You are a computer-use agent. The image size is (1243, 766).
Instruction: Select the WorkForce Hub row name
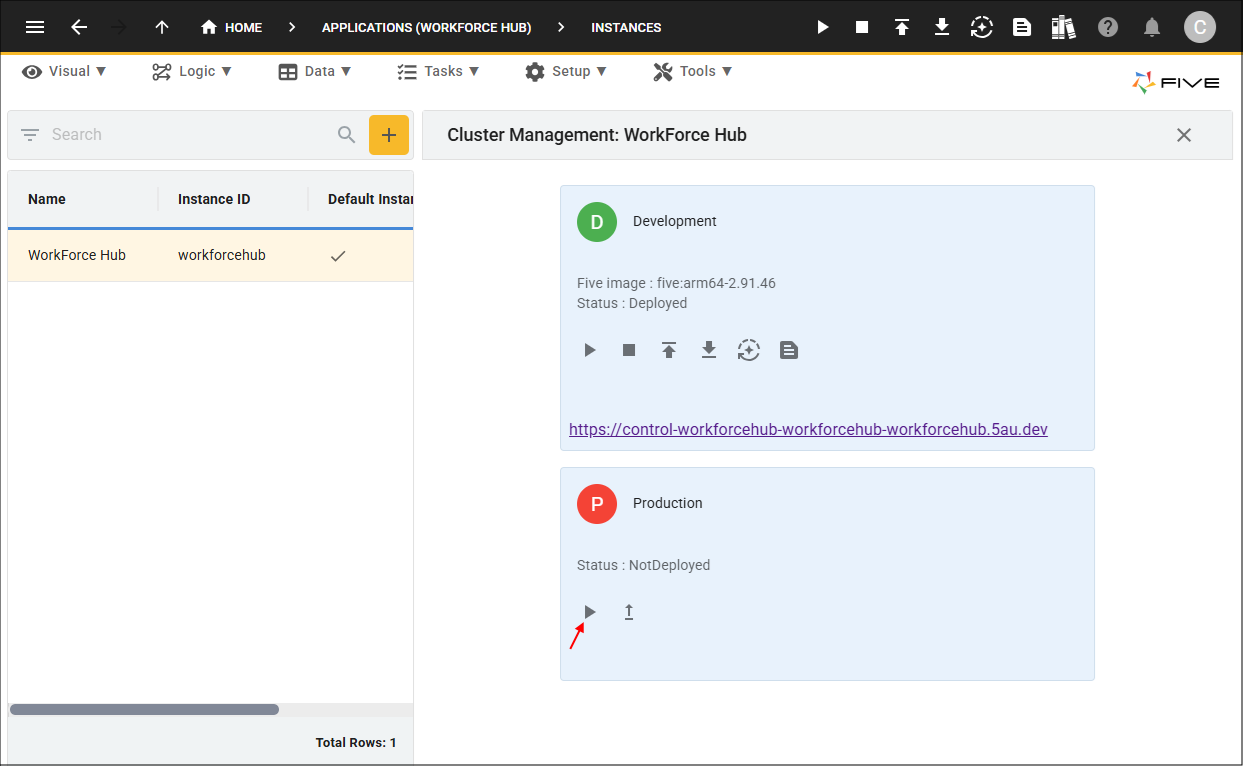coord(77,255)
